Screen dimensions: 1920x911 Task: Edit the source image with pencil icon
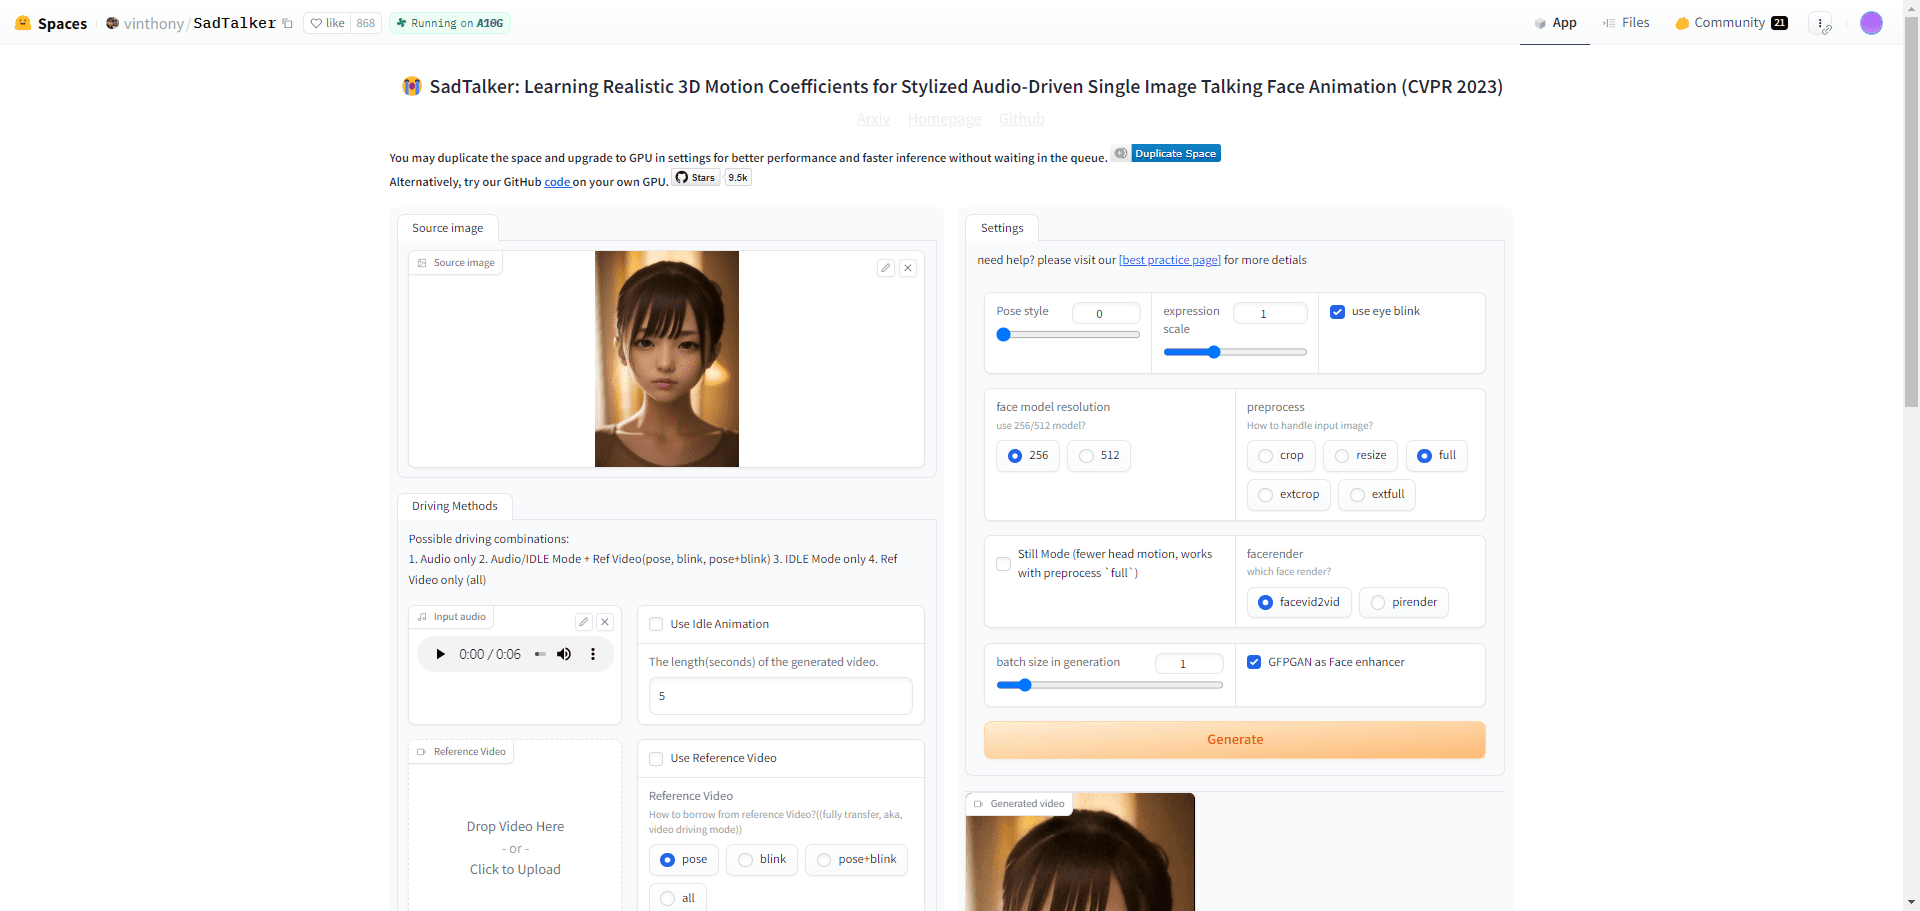click(886, 268)
